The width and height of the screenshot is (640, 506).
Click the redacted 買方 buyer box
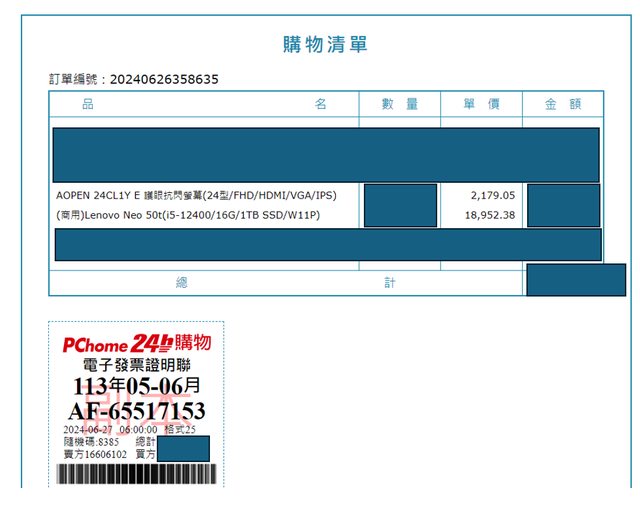tap(183, 448)
